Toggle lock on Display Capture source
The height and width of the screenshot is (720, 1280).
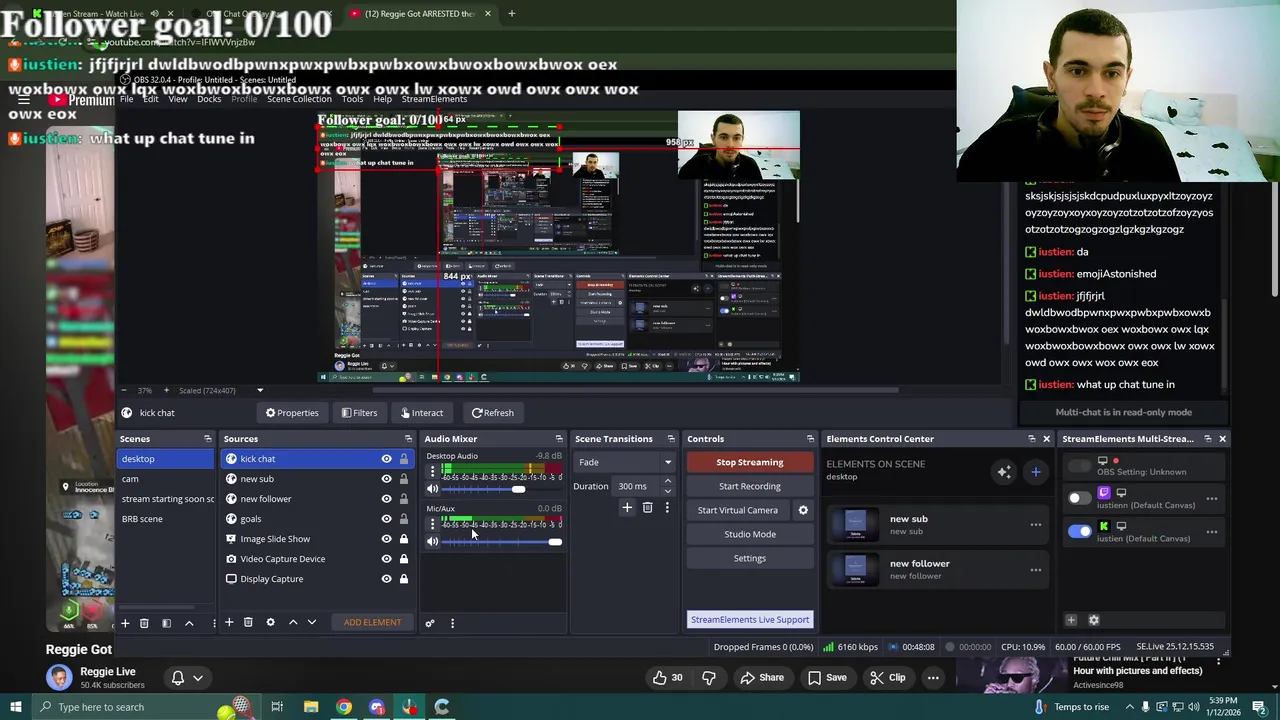pyautogui.click(x=404, y=579)
